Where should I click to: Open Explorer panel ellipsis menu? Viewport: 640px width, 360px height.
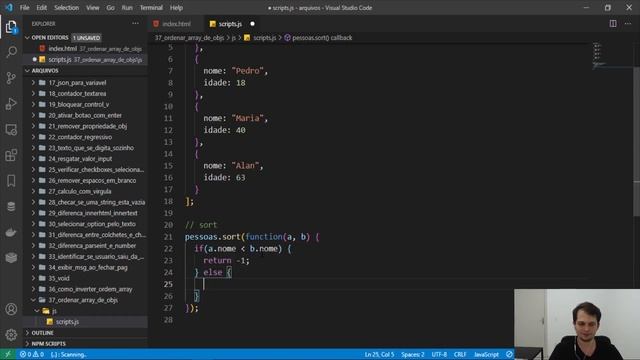pos(136,24)
